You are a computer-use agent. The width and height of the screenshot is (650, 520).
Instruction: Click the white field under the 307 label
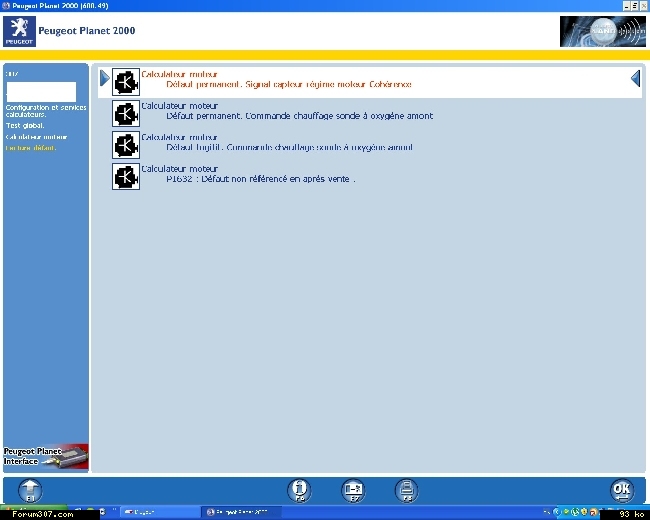tap(41, 92)
